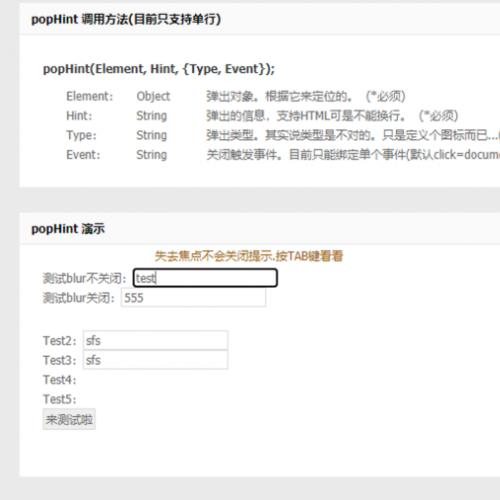Focus the 测试blur关闭 field with 555
This screenshot has width=500, height=500.
point(193,297)
